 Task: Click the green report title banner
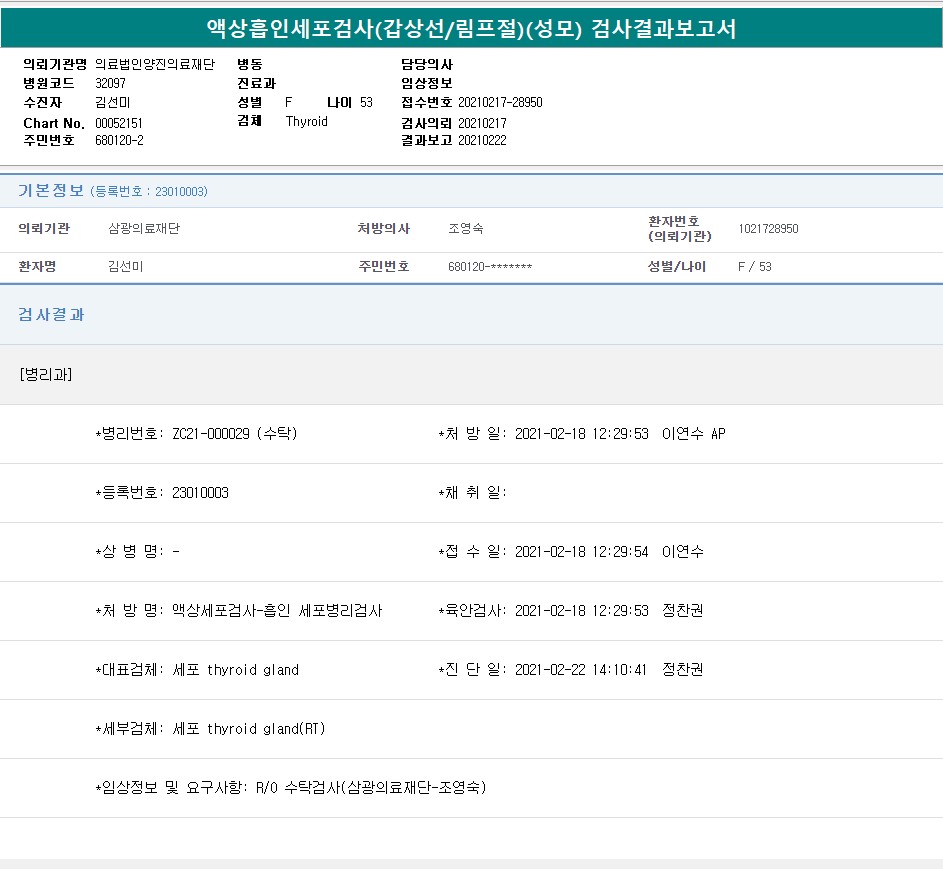tap(471, 28)
